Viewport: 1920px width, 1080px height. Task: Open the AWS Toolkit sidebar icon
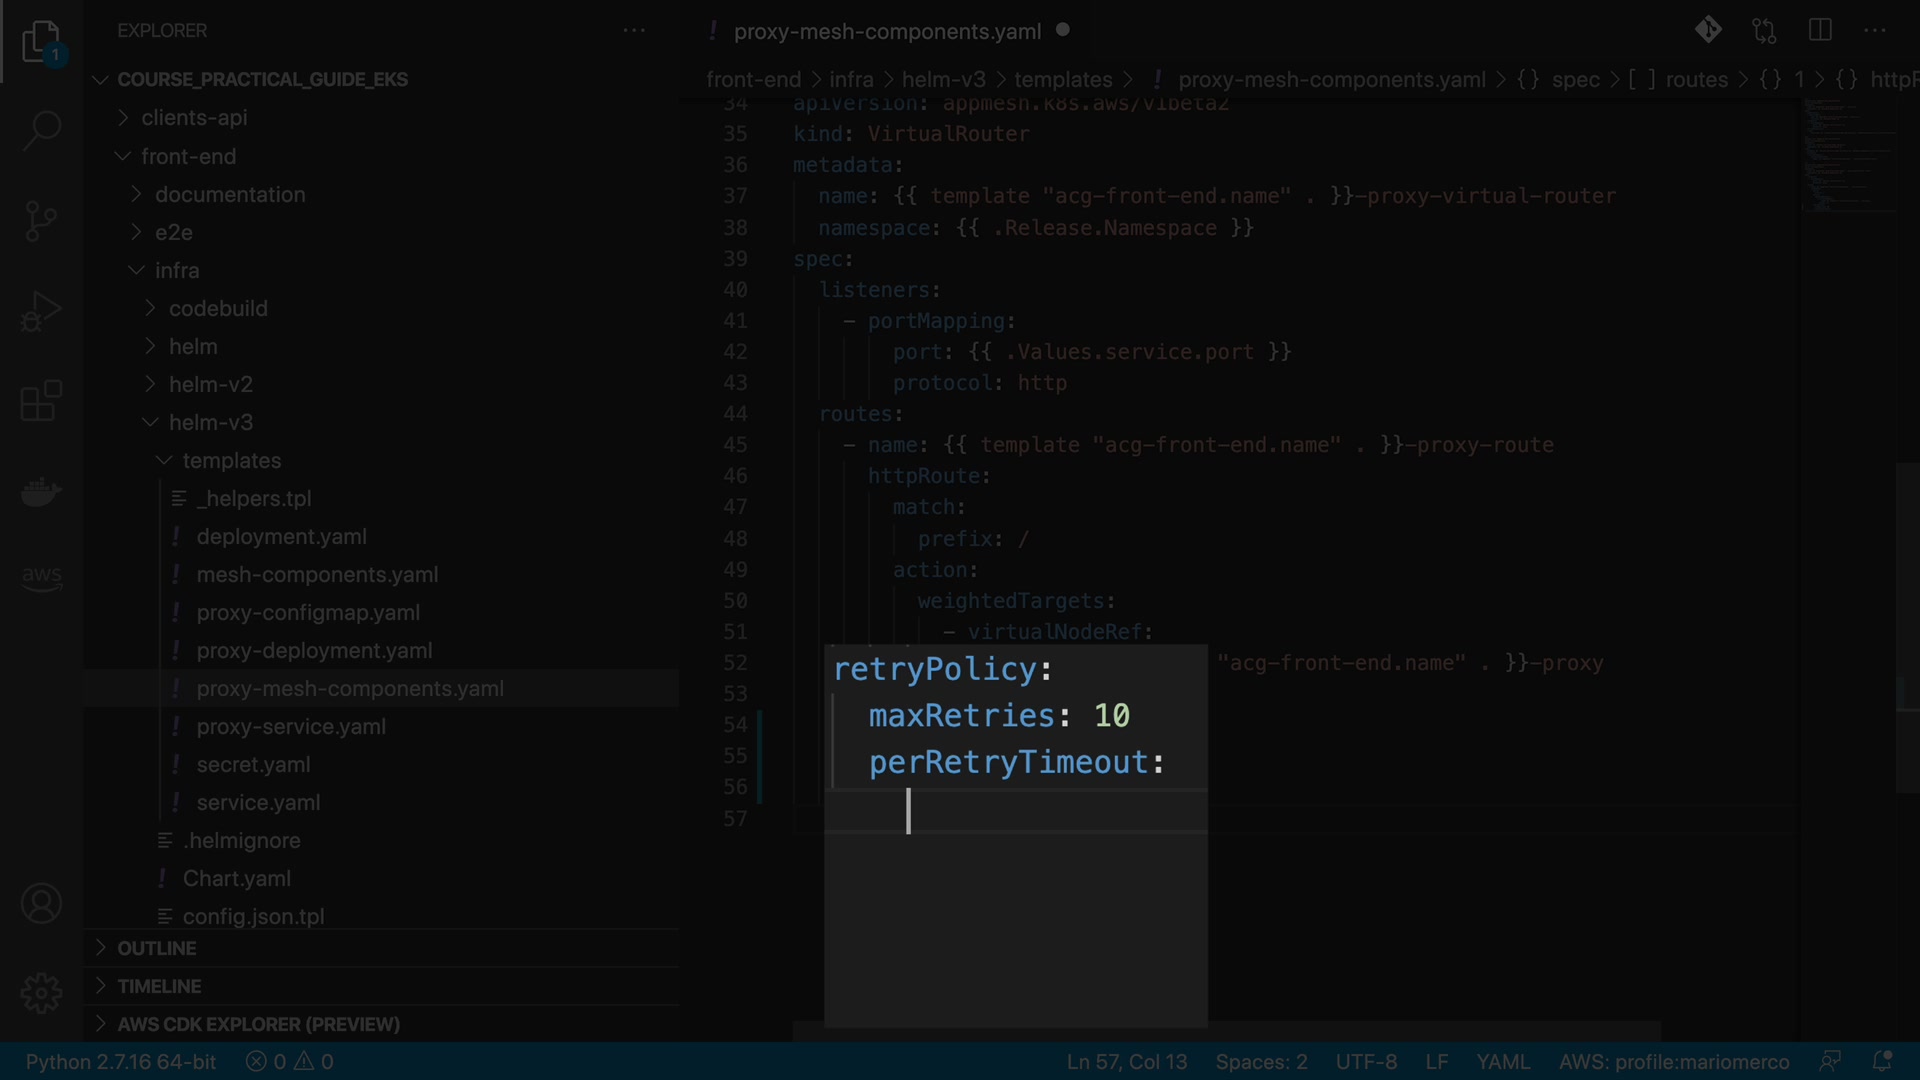click(41, 577)
